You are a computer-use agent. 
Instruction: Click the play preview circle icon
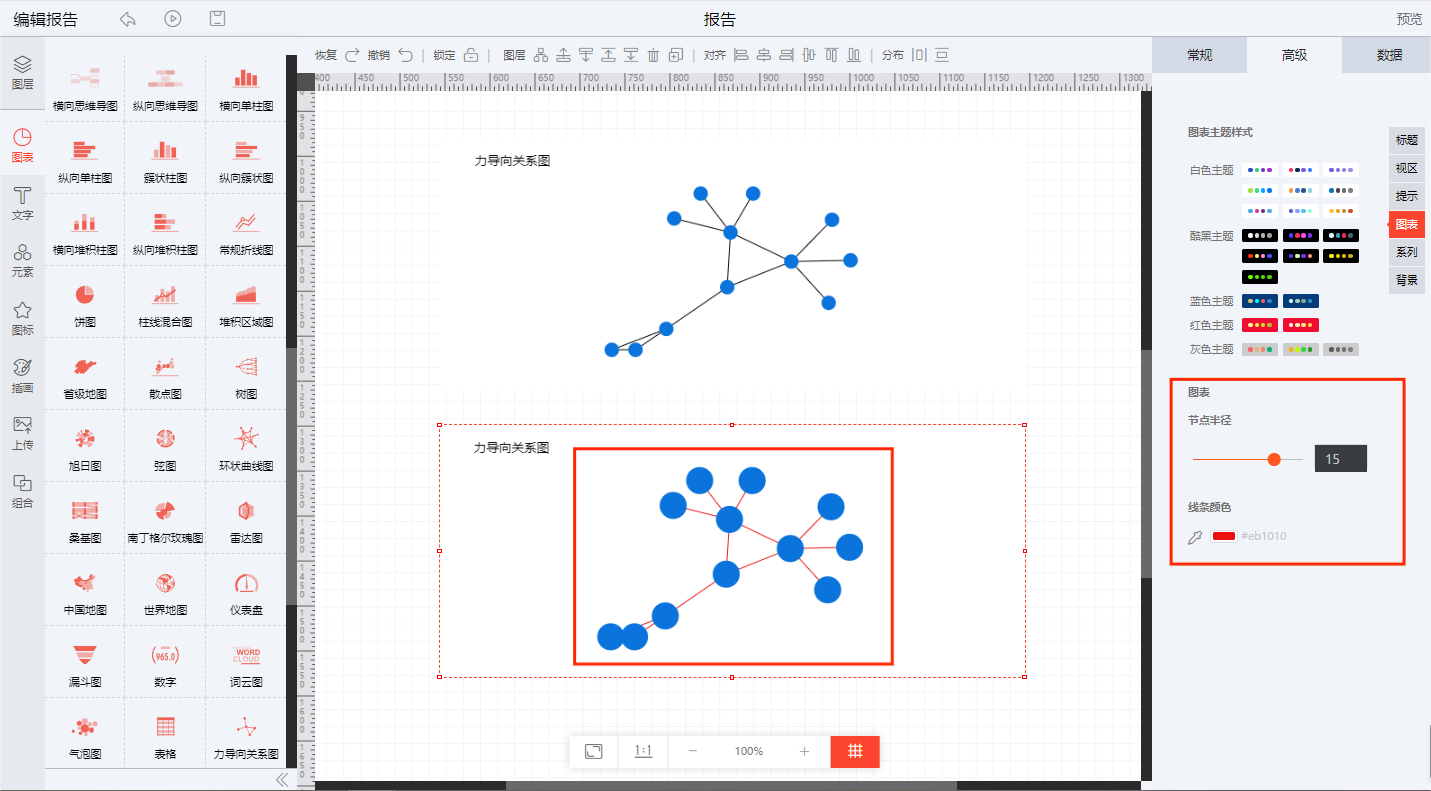click(x=173, y=19)
